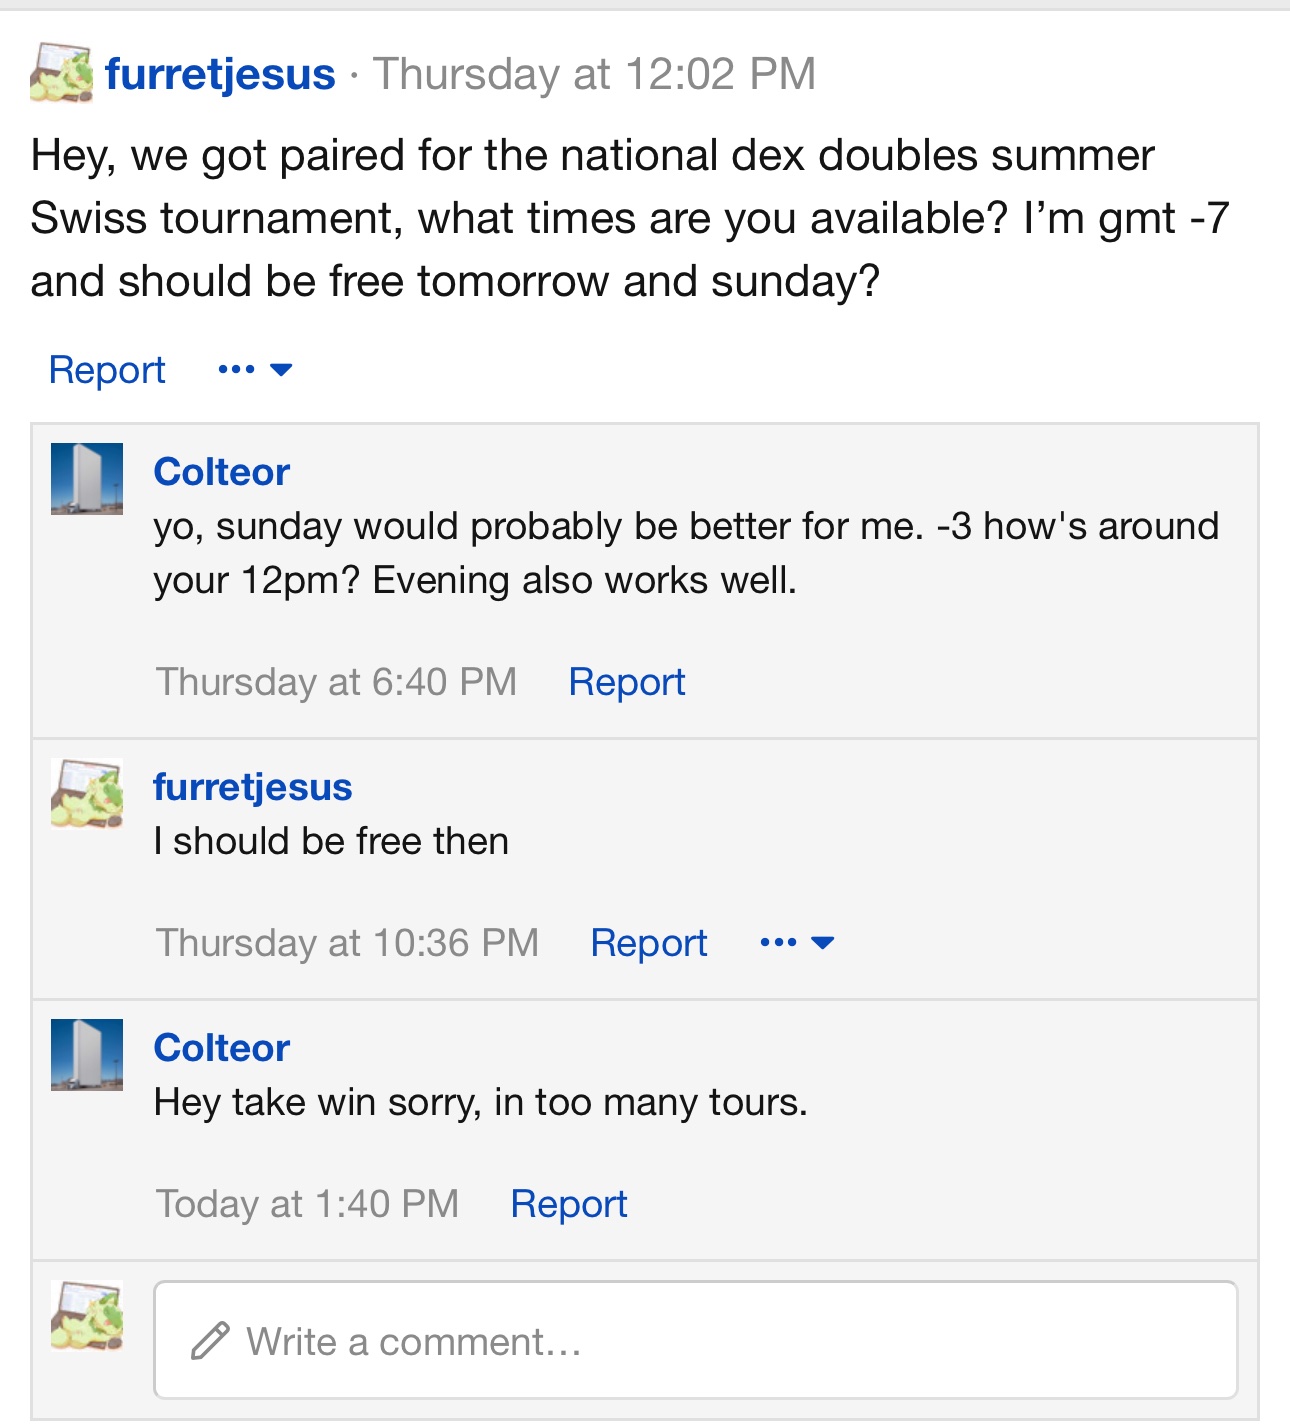1290x1425 pixels.
Task: Expand dropdown arrow under the main post
Action: coord(281,370)
